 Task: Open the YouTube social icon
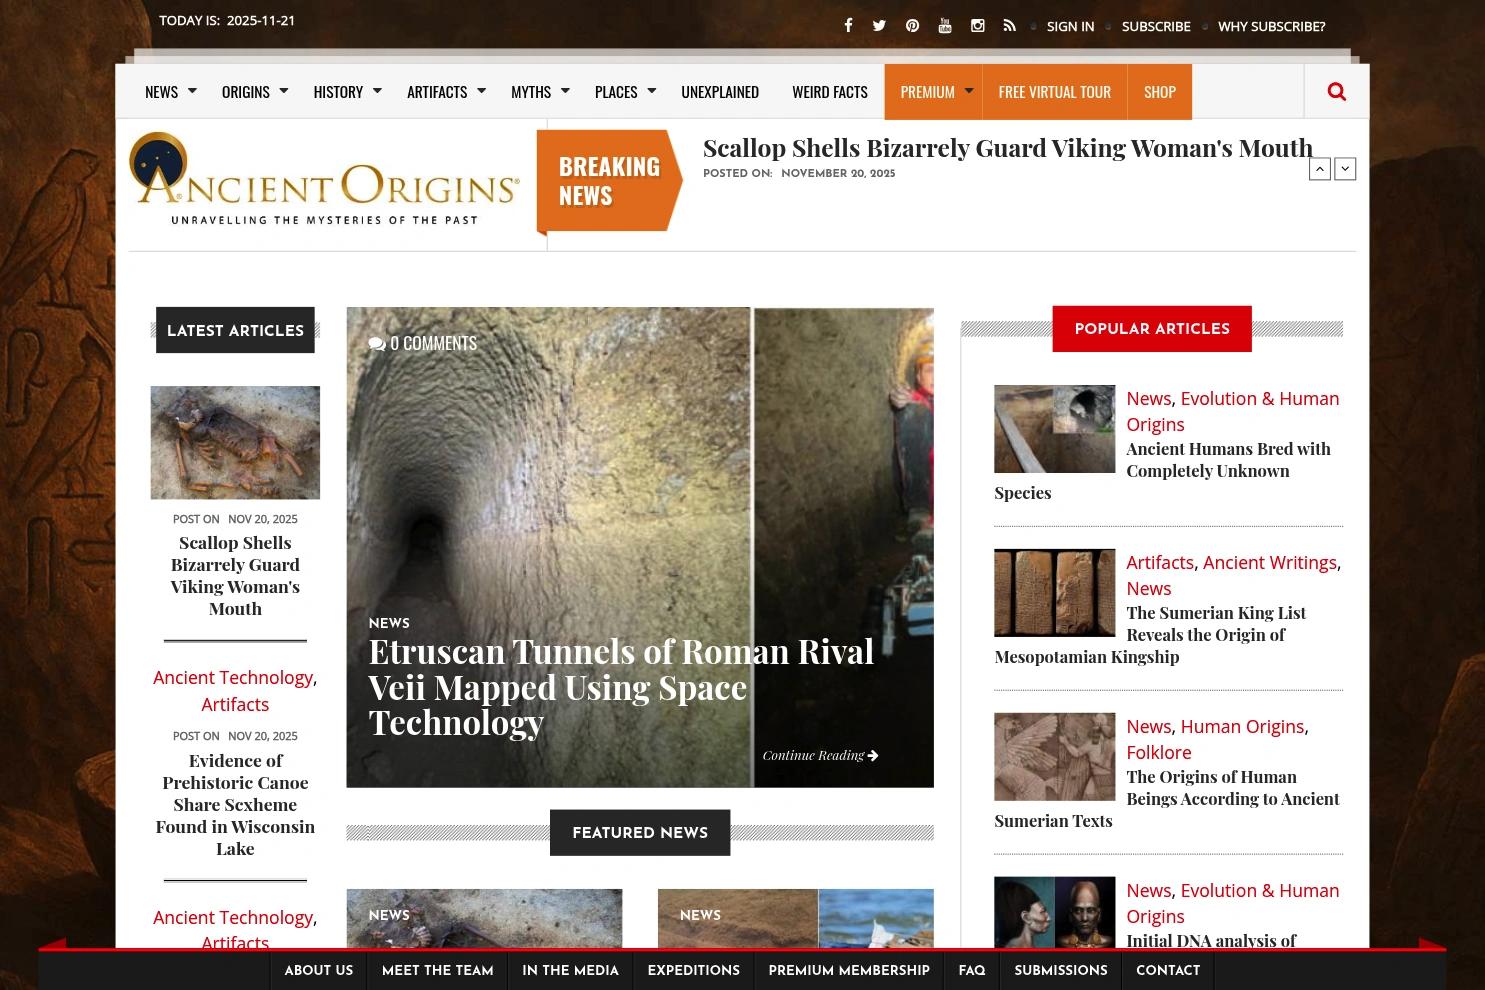tap(945, 26)
